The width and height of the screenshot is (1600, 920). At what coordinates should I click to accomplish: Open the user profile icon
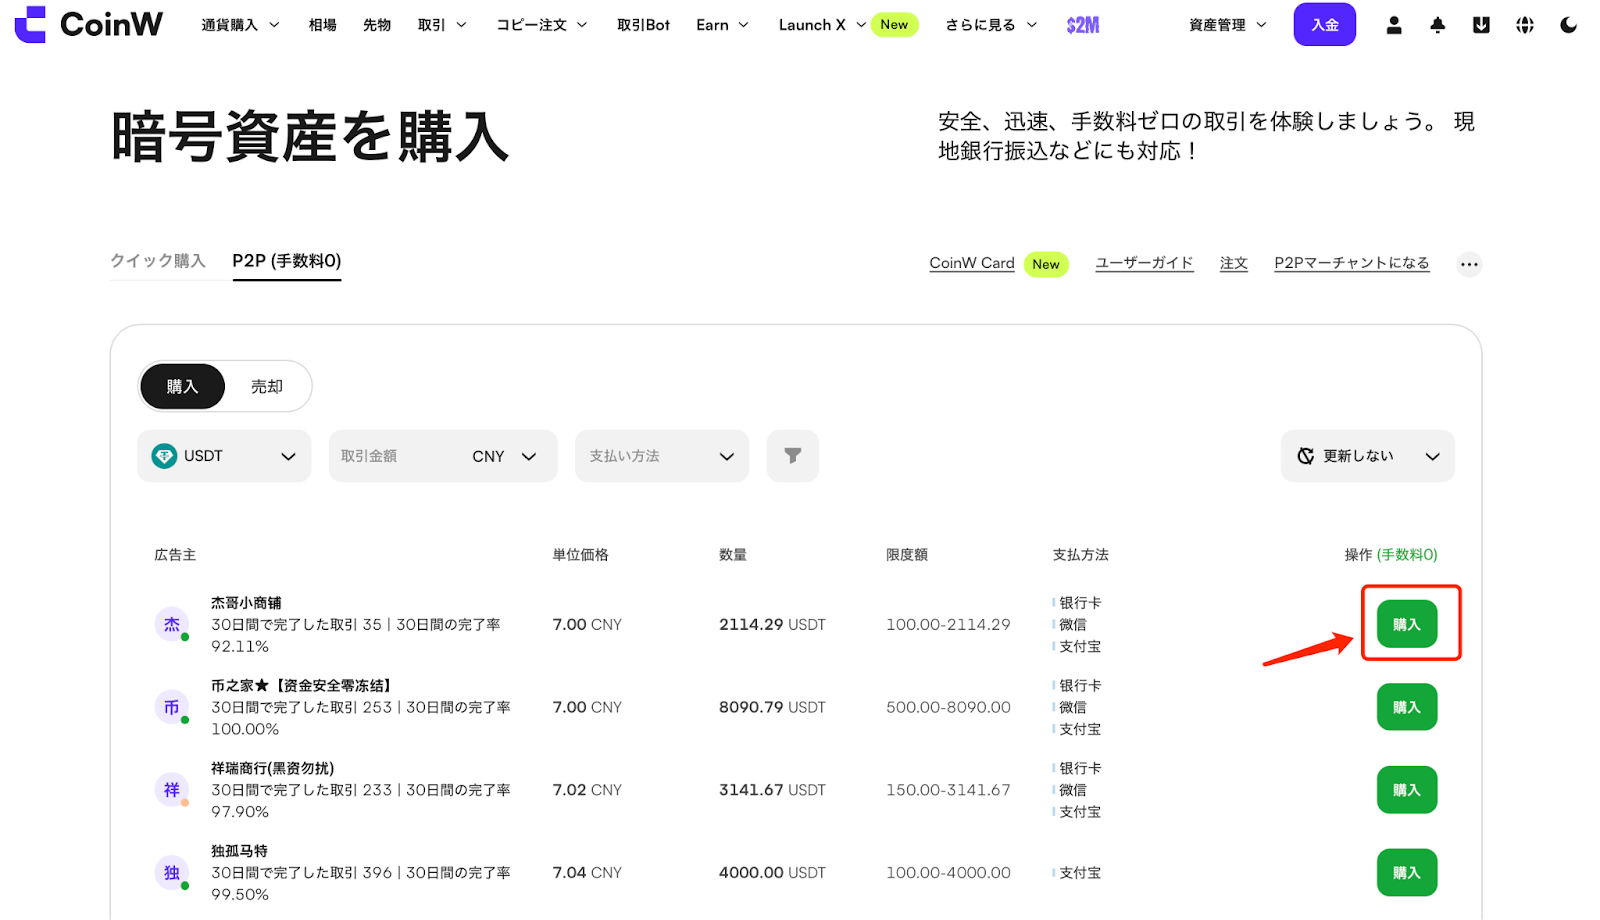[1393, 25]
